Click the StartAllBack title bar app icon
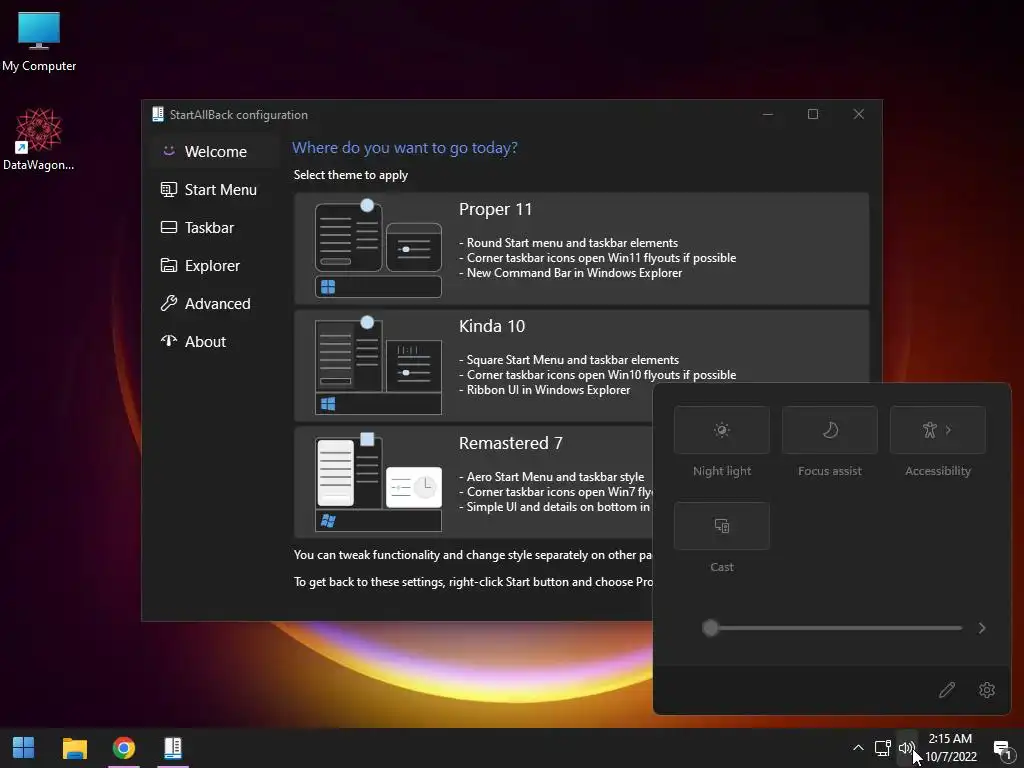The width and height of the screenshot is (1024, 768). [x=157, y=114]
